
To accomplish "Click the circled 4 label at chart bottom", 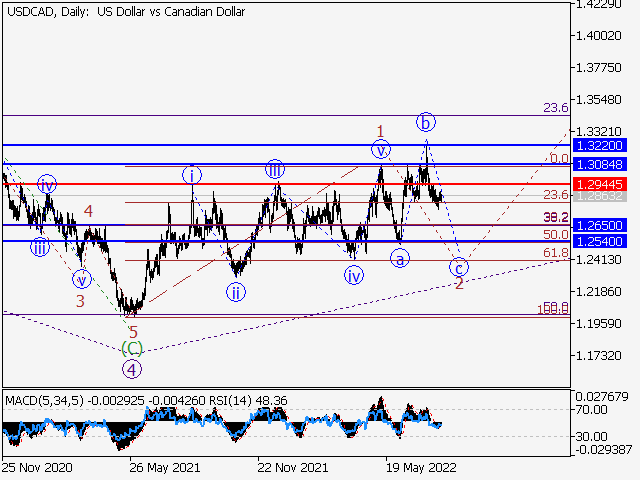I will [132, 369].
